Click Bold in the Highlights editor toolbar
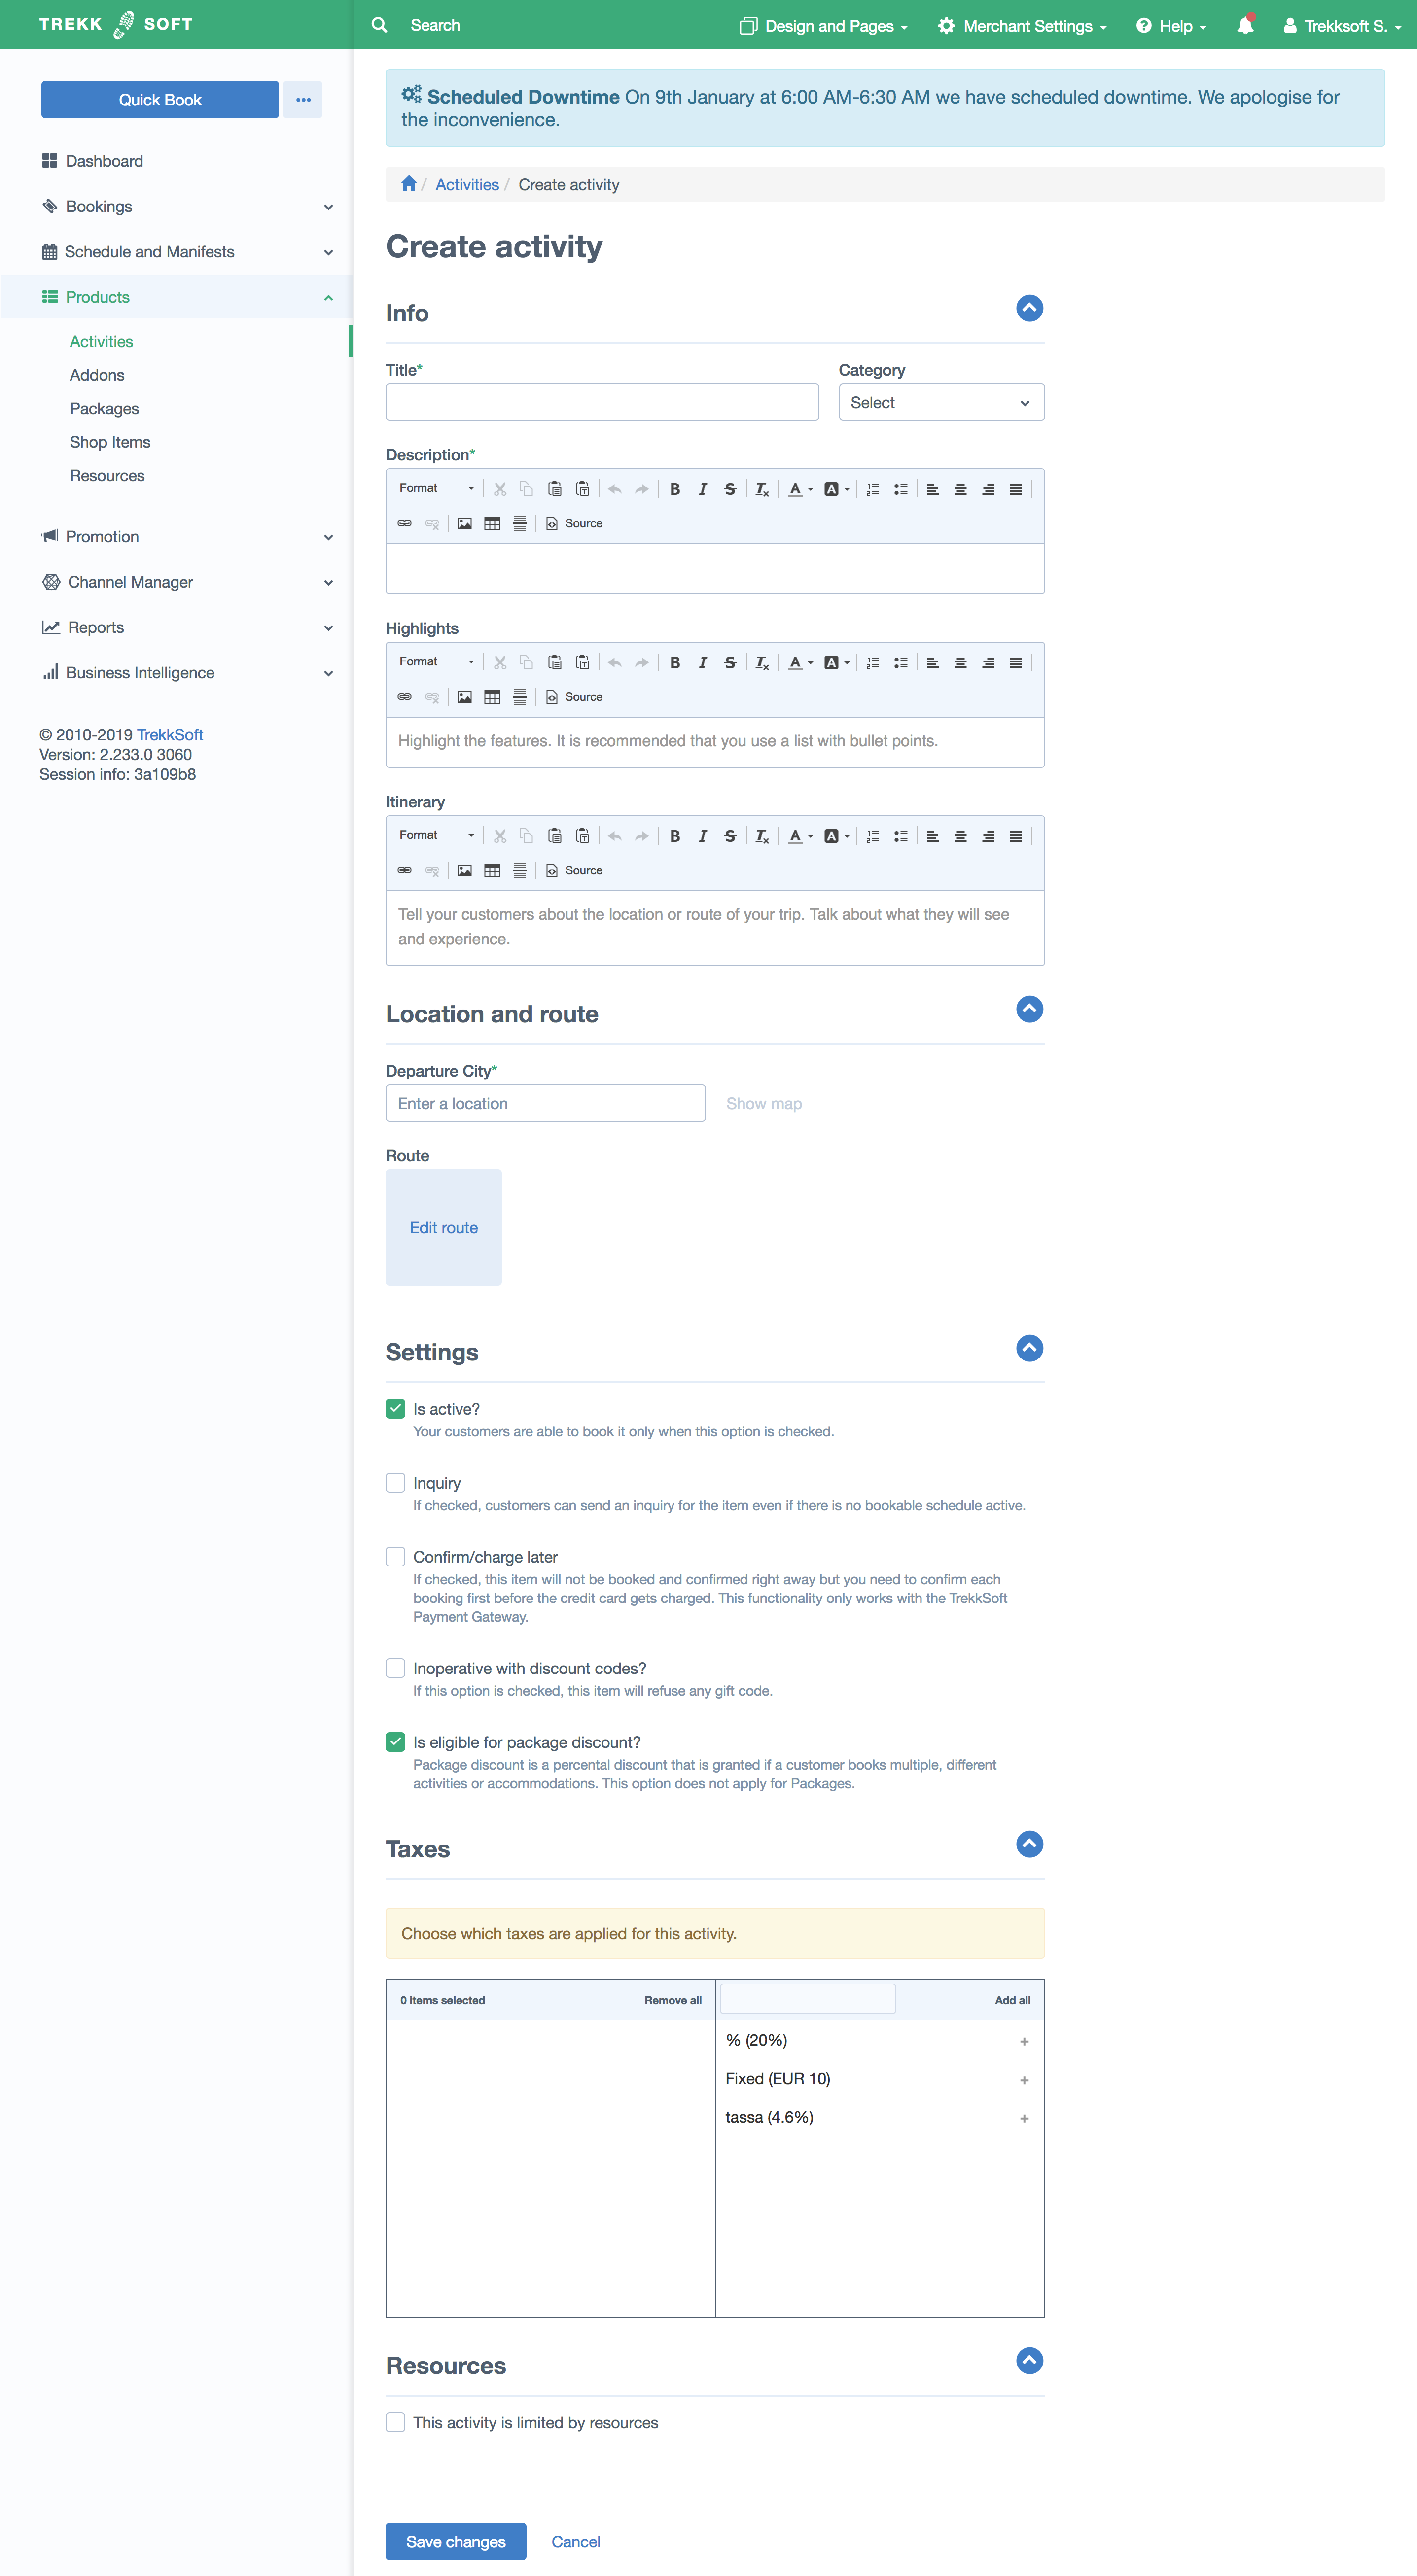Screen dimensions: 1417x2576 pyautogui.click(x=675, y=662)
